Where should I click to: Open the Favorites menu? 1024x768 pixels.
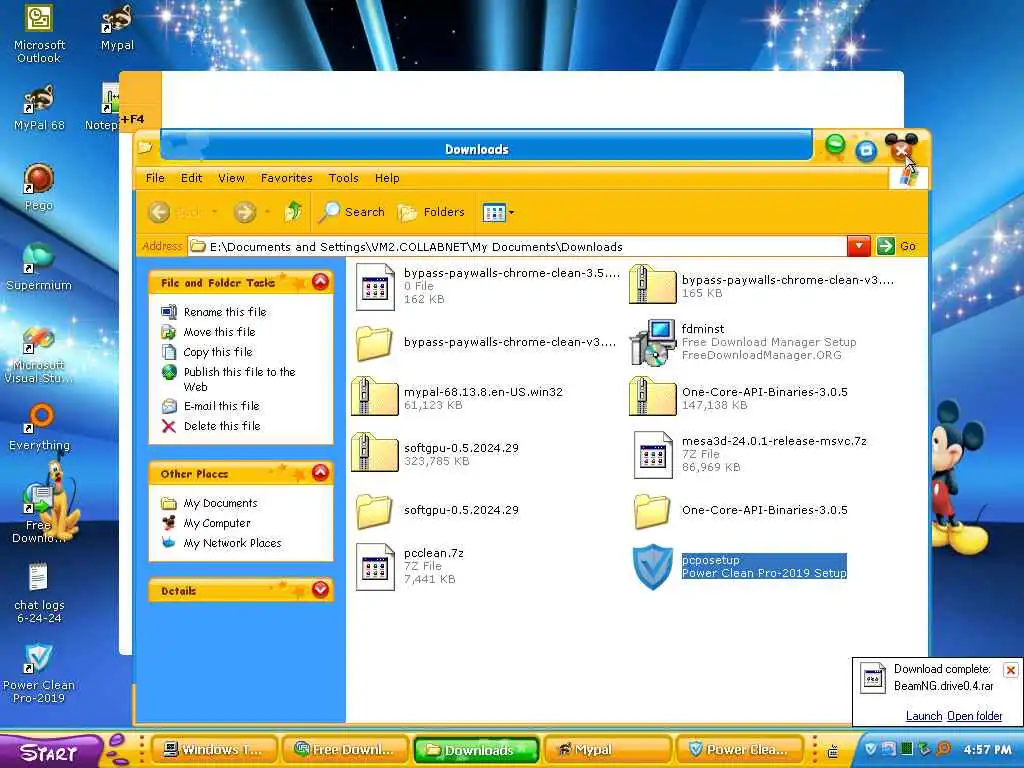click(286, 178)
